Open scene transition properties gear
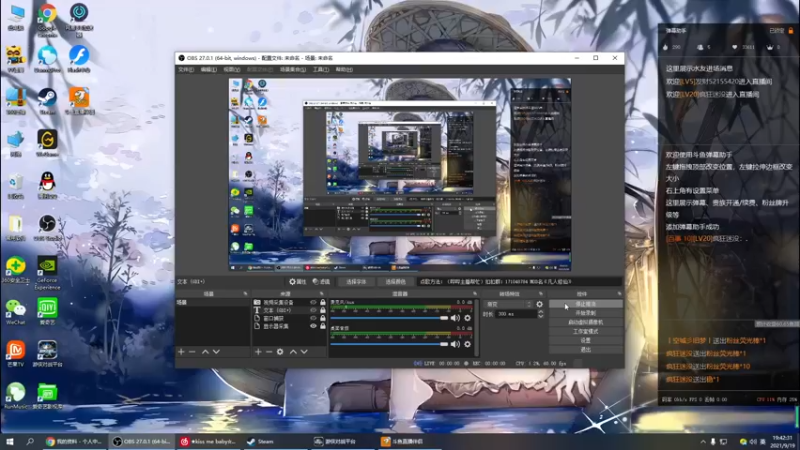The image size is (800, 450). [x=540, y=304]
